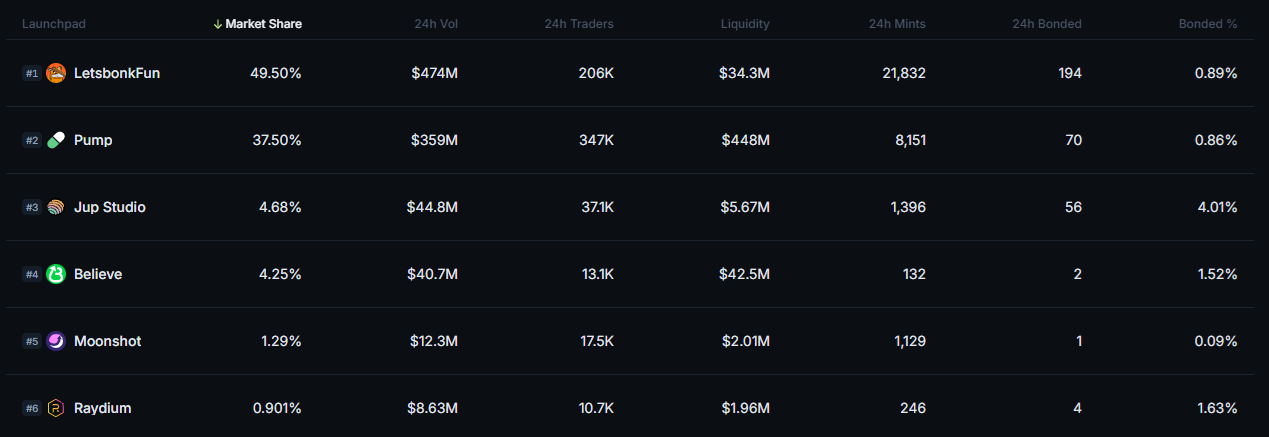
Task: Open the LetsbonkFun launchpad link
Action: pos(117,73)
